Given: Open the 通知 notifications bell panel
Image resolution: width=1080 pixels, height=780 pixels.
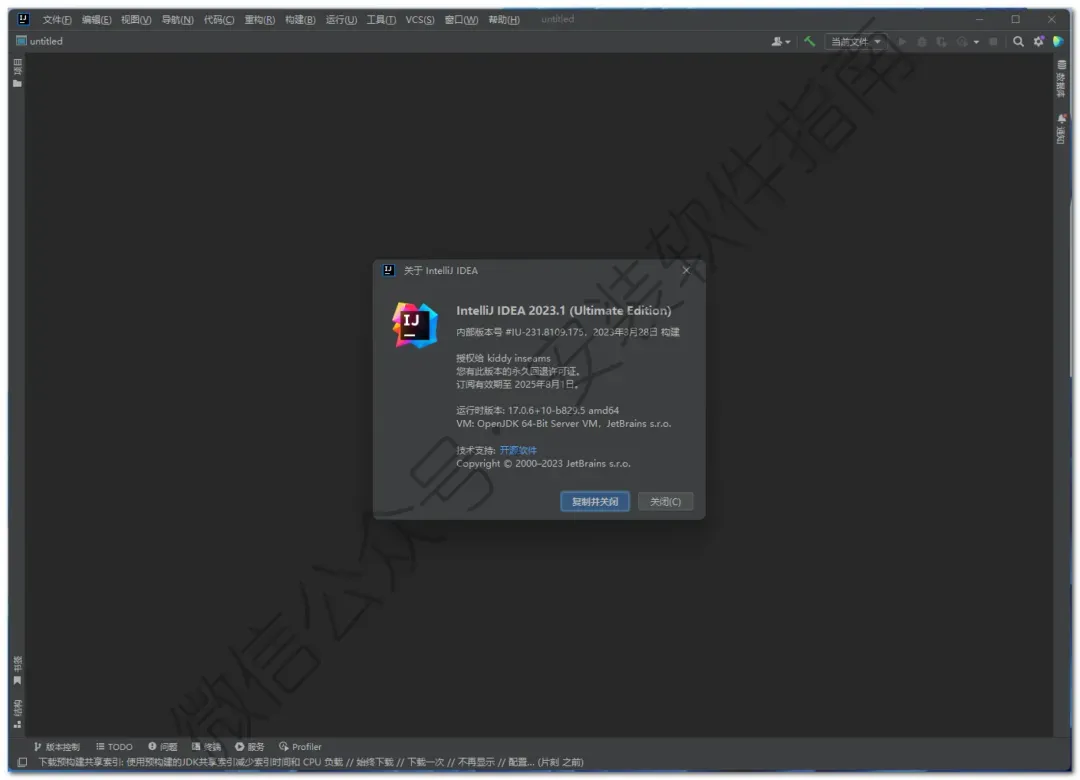Looking at the screenshot, I should click(x=1061, y=130).
